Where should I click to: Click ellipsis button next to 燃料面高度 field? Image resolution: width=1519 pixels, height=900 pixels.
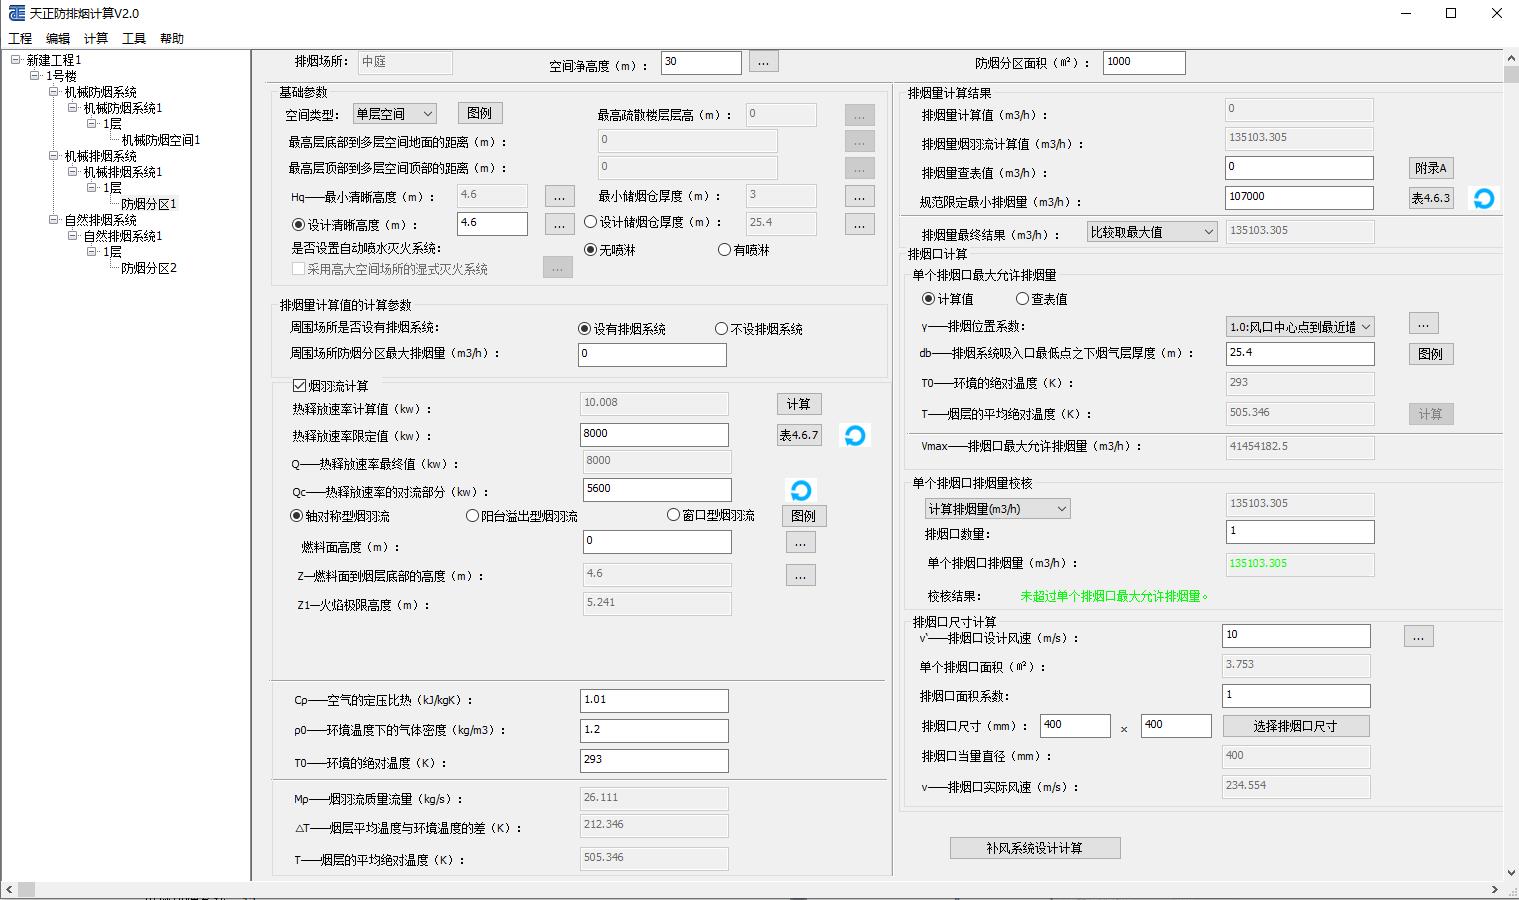799,542
